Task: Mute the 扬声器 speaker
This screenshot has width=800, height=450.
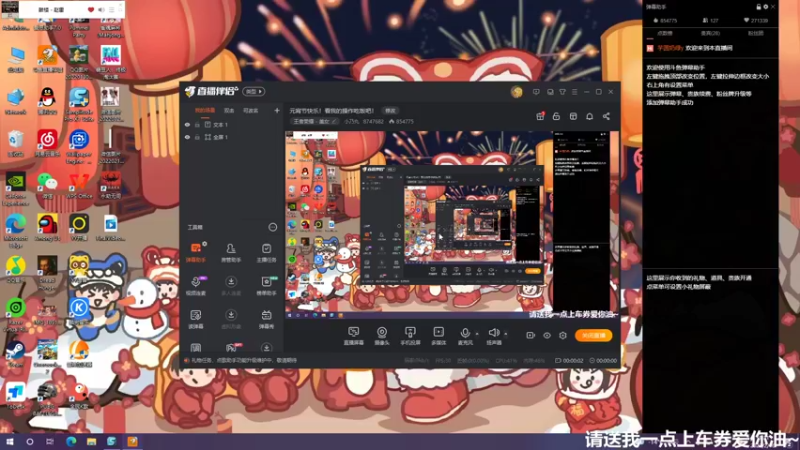Action: [493, 336]
